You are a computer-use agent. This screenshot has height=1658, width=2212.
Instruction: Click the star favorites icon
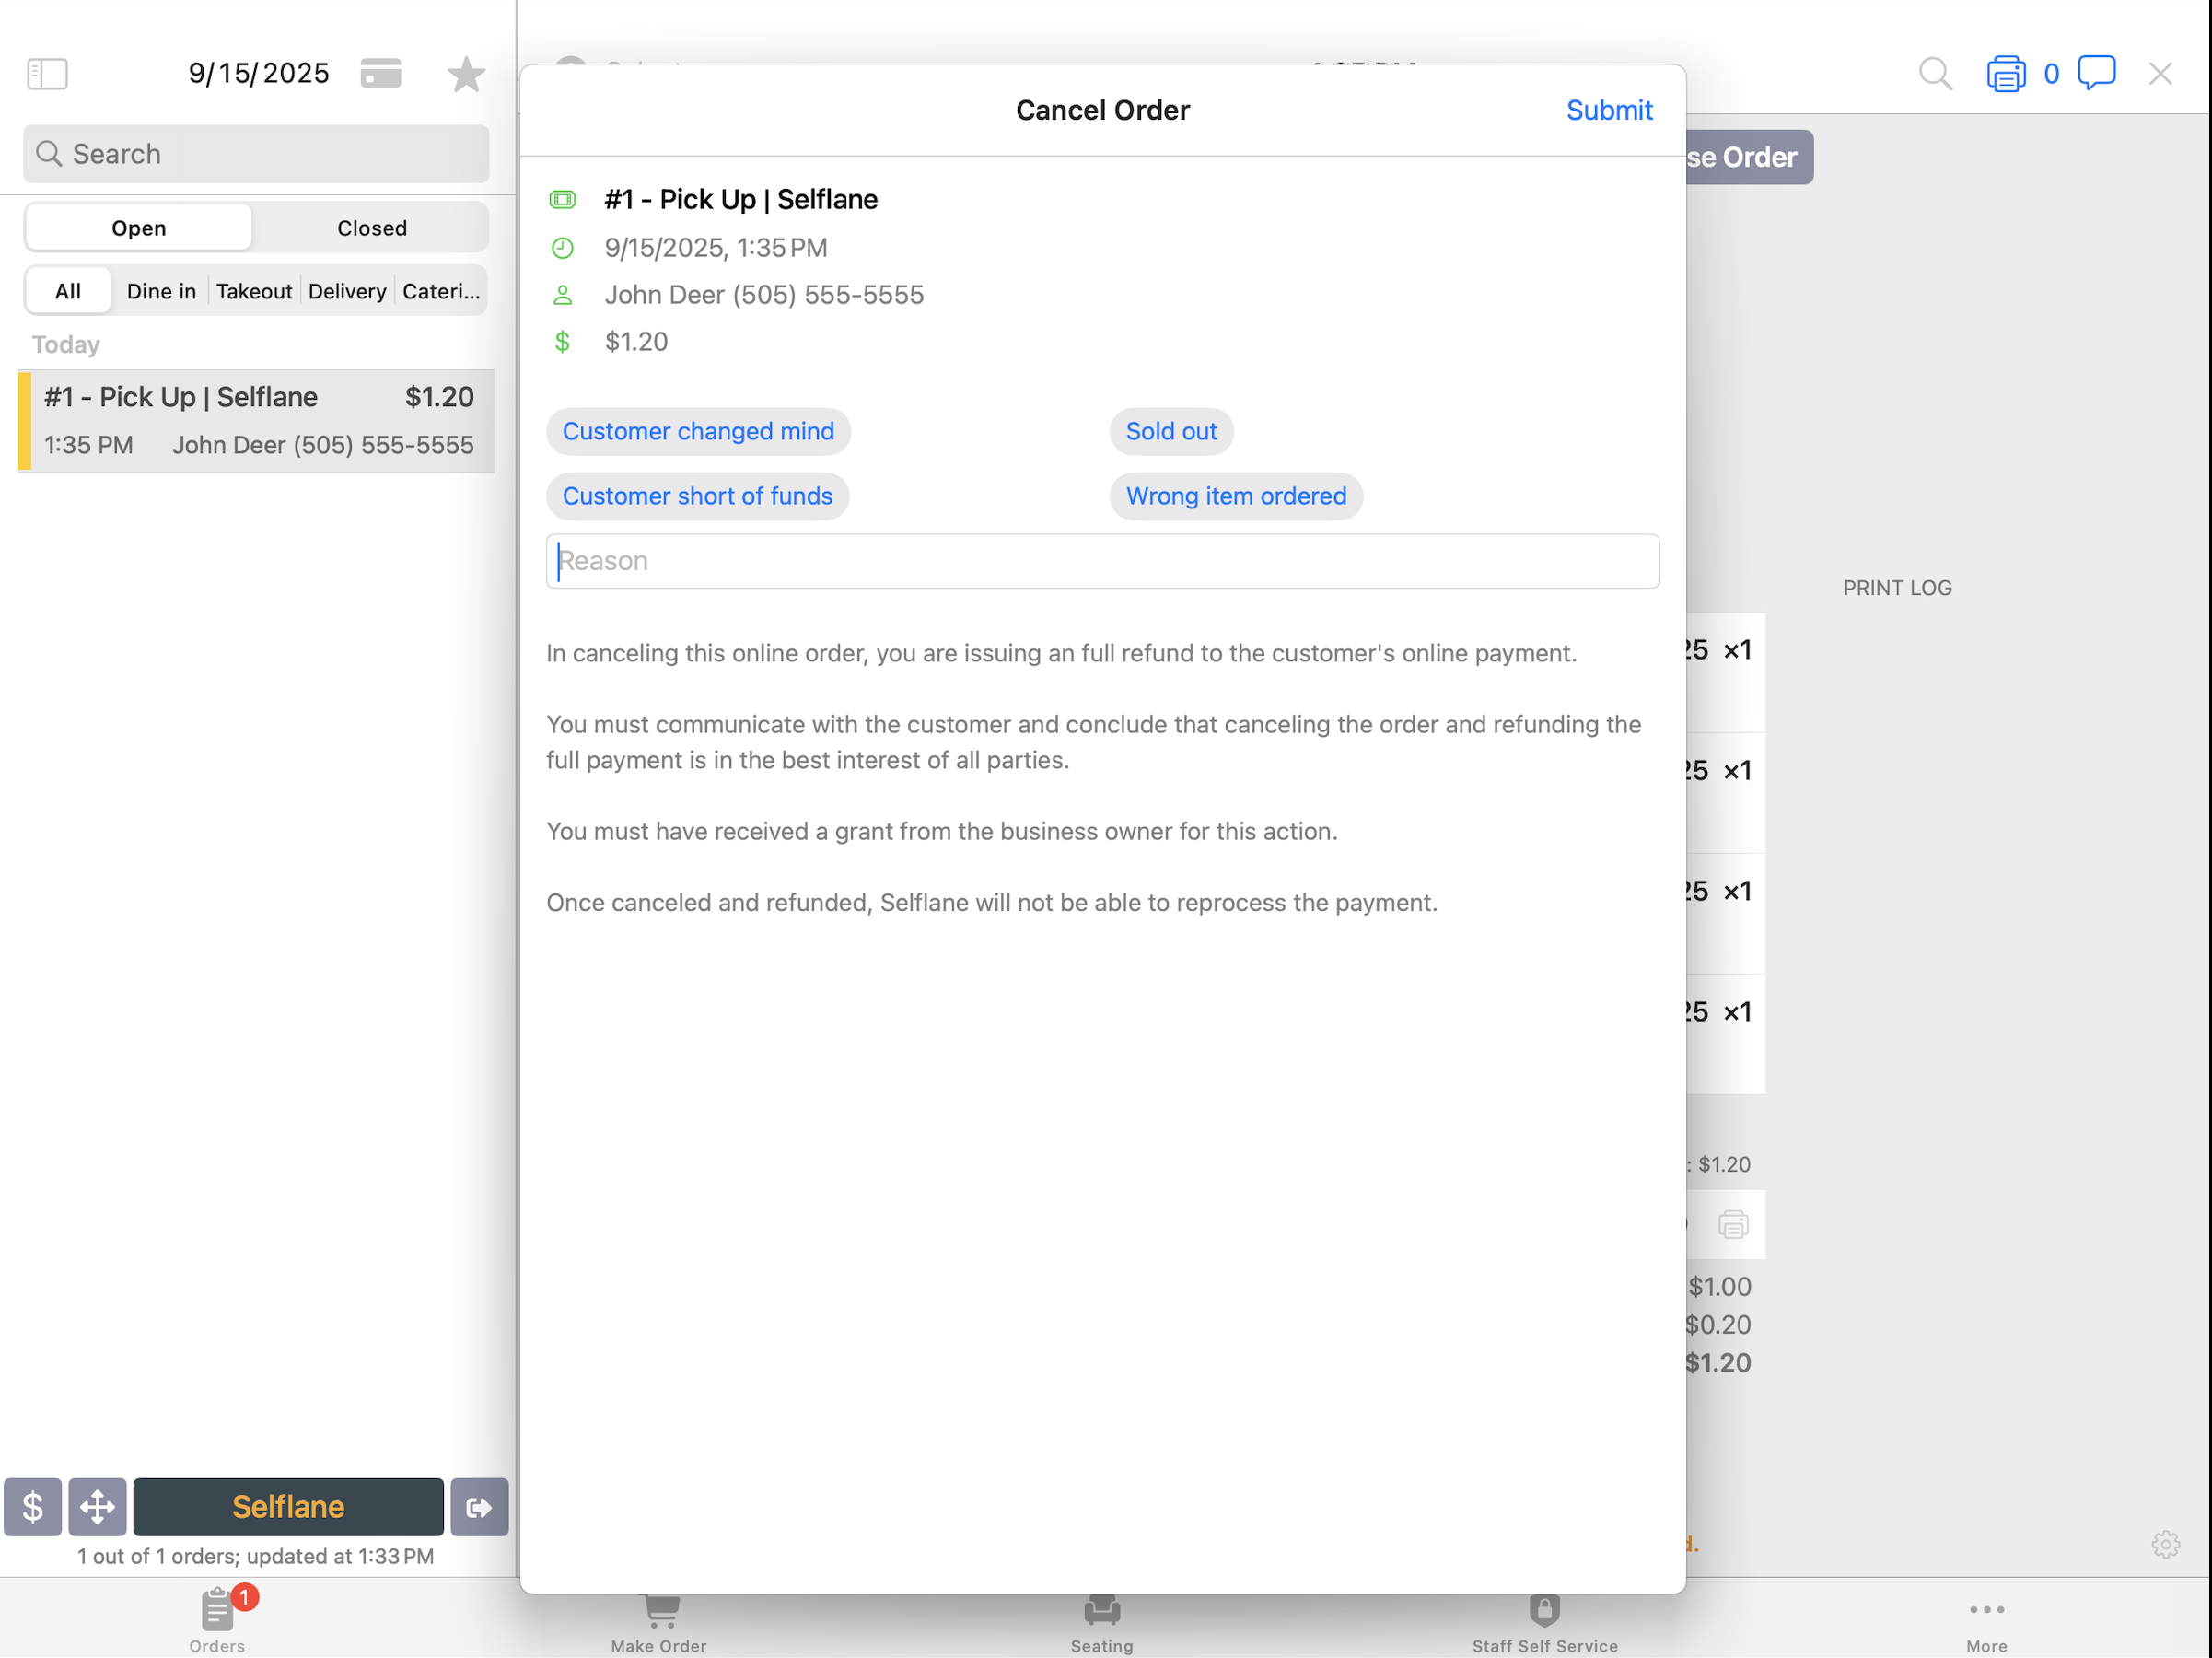(x=465, y=74)
